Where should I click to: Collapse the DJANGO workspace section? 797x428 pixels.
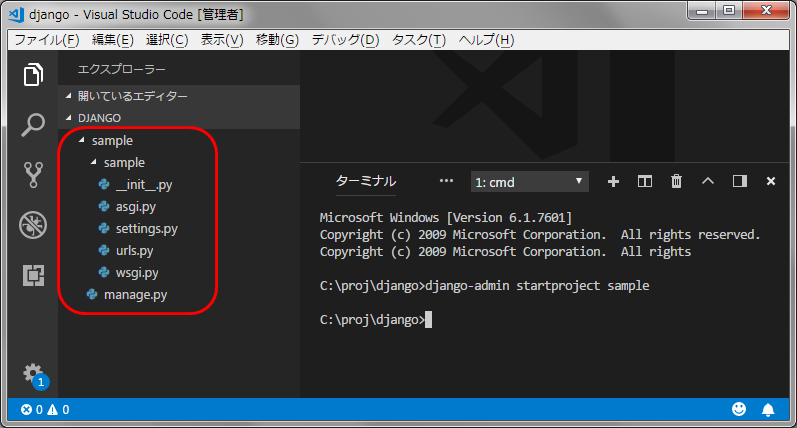tap(179, 118)
